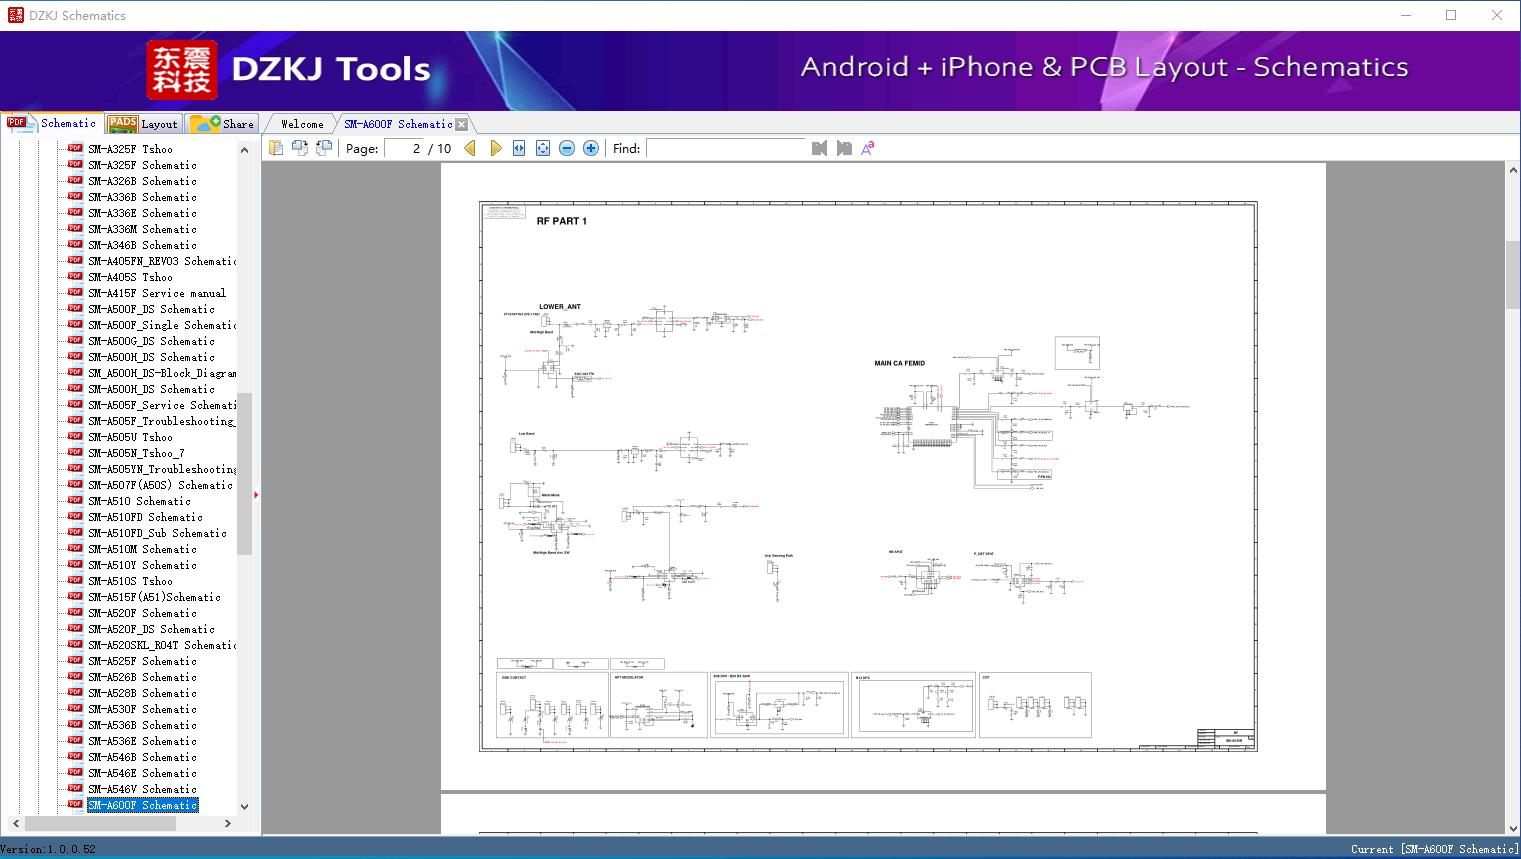Collapse sidebar using red arrow splitter
The height and width of the screenshot is (859, 1521).
click(x=256, y=495)
